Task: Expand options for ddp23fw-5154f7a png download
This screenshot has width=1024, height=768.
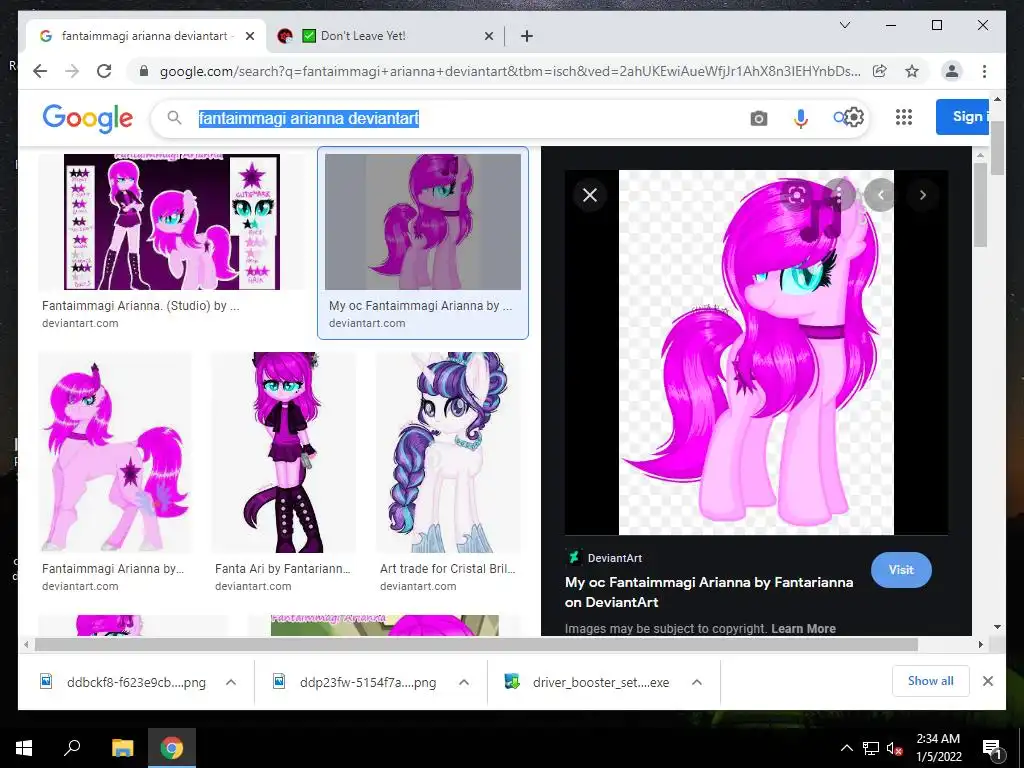Action: (x=464, y=682)
